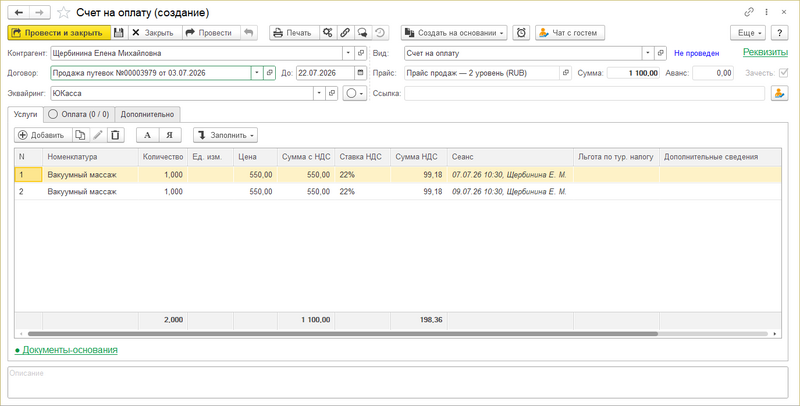This screenshot has width=800, height=406.
Task: Click the Номенклатура column header
Action: point(90,157)
